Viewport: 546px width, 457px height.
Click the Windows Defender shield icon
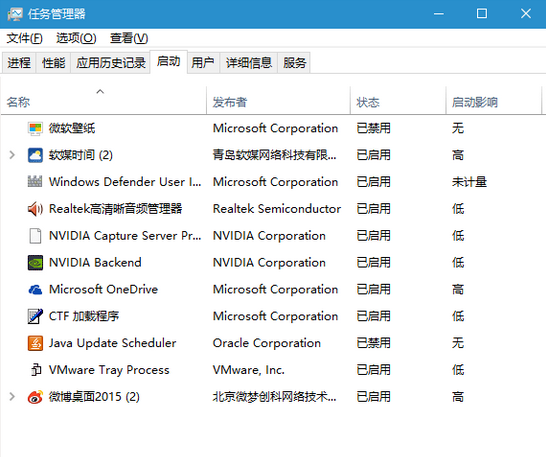click(35, 181)
